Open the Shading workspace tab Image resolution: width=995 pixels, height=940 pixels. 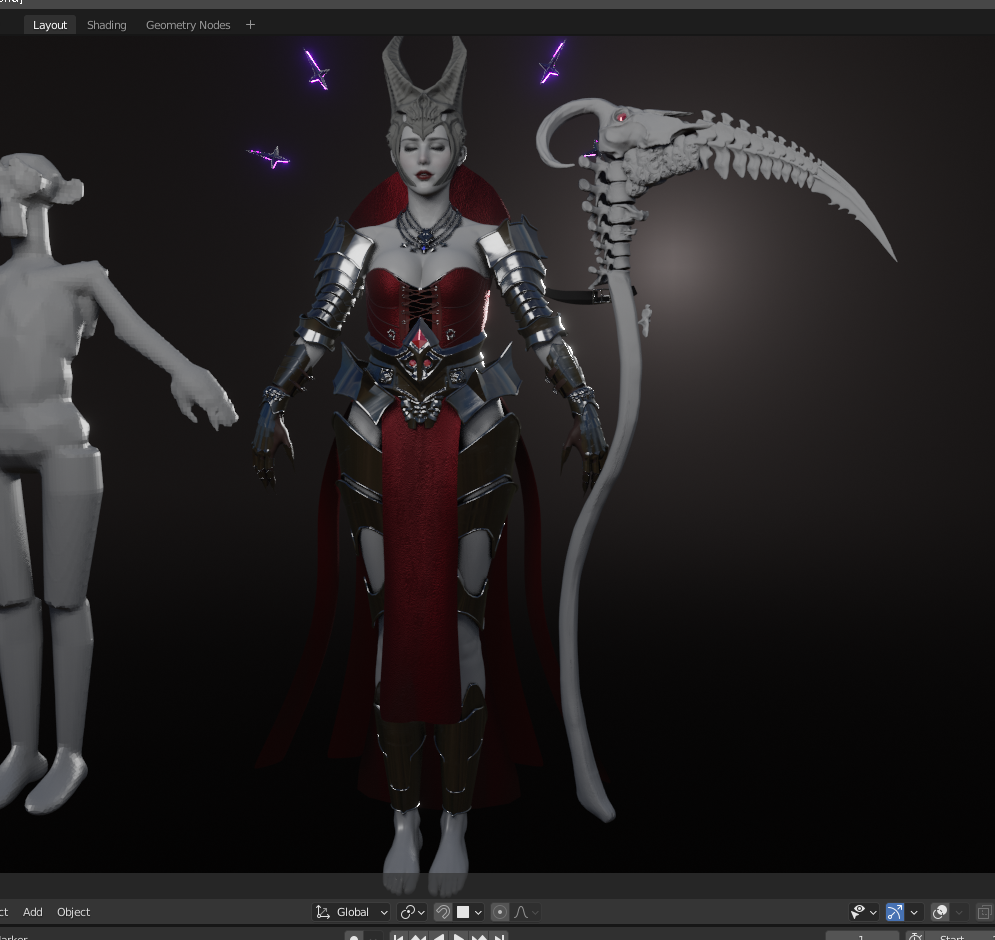pyautogui.click(x=107, y=25)
